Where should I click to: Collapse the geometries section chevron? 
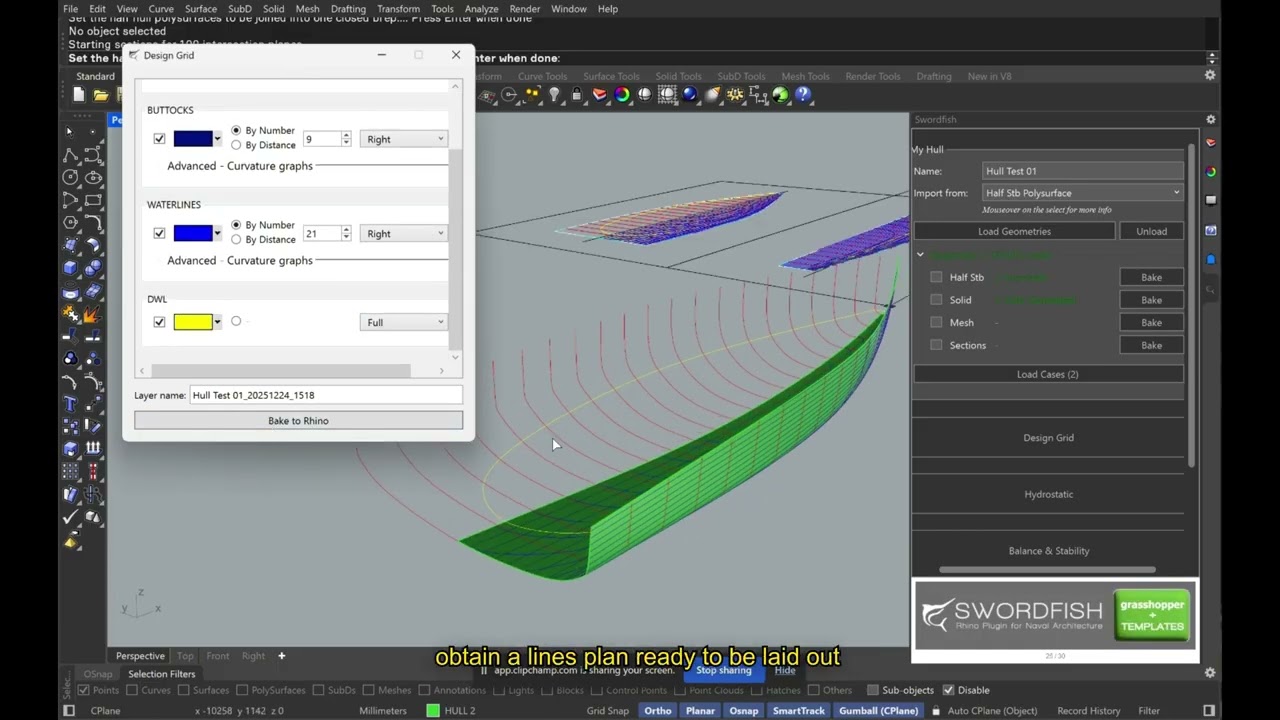(920, 255)
